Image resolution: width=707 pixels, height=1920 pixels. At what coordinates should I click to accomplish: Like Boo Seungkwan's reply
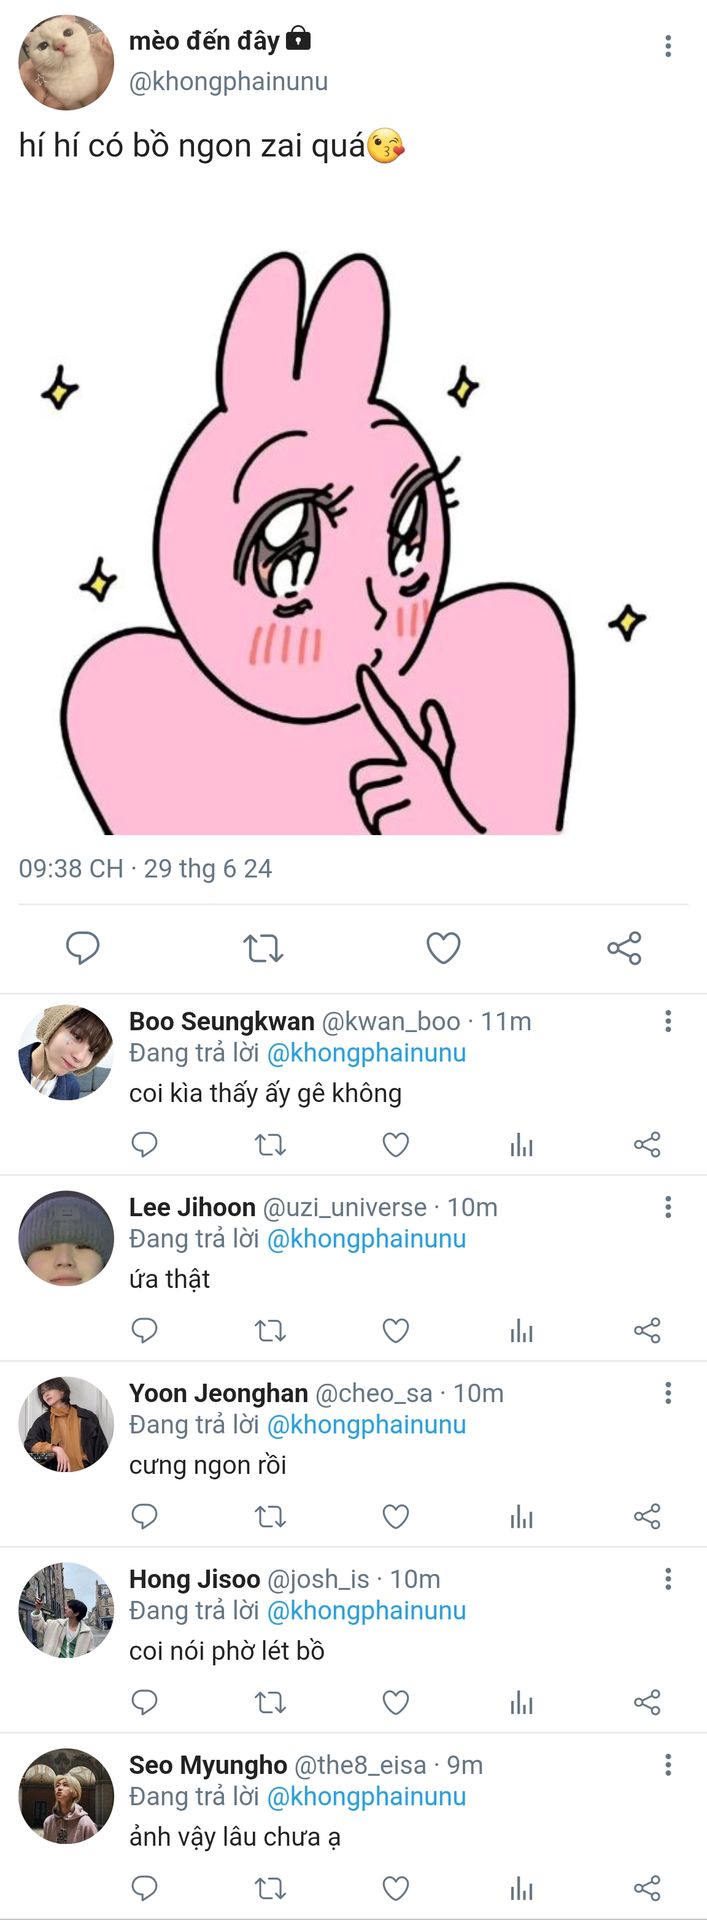coord(396,1144)
